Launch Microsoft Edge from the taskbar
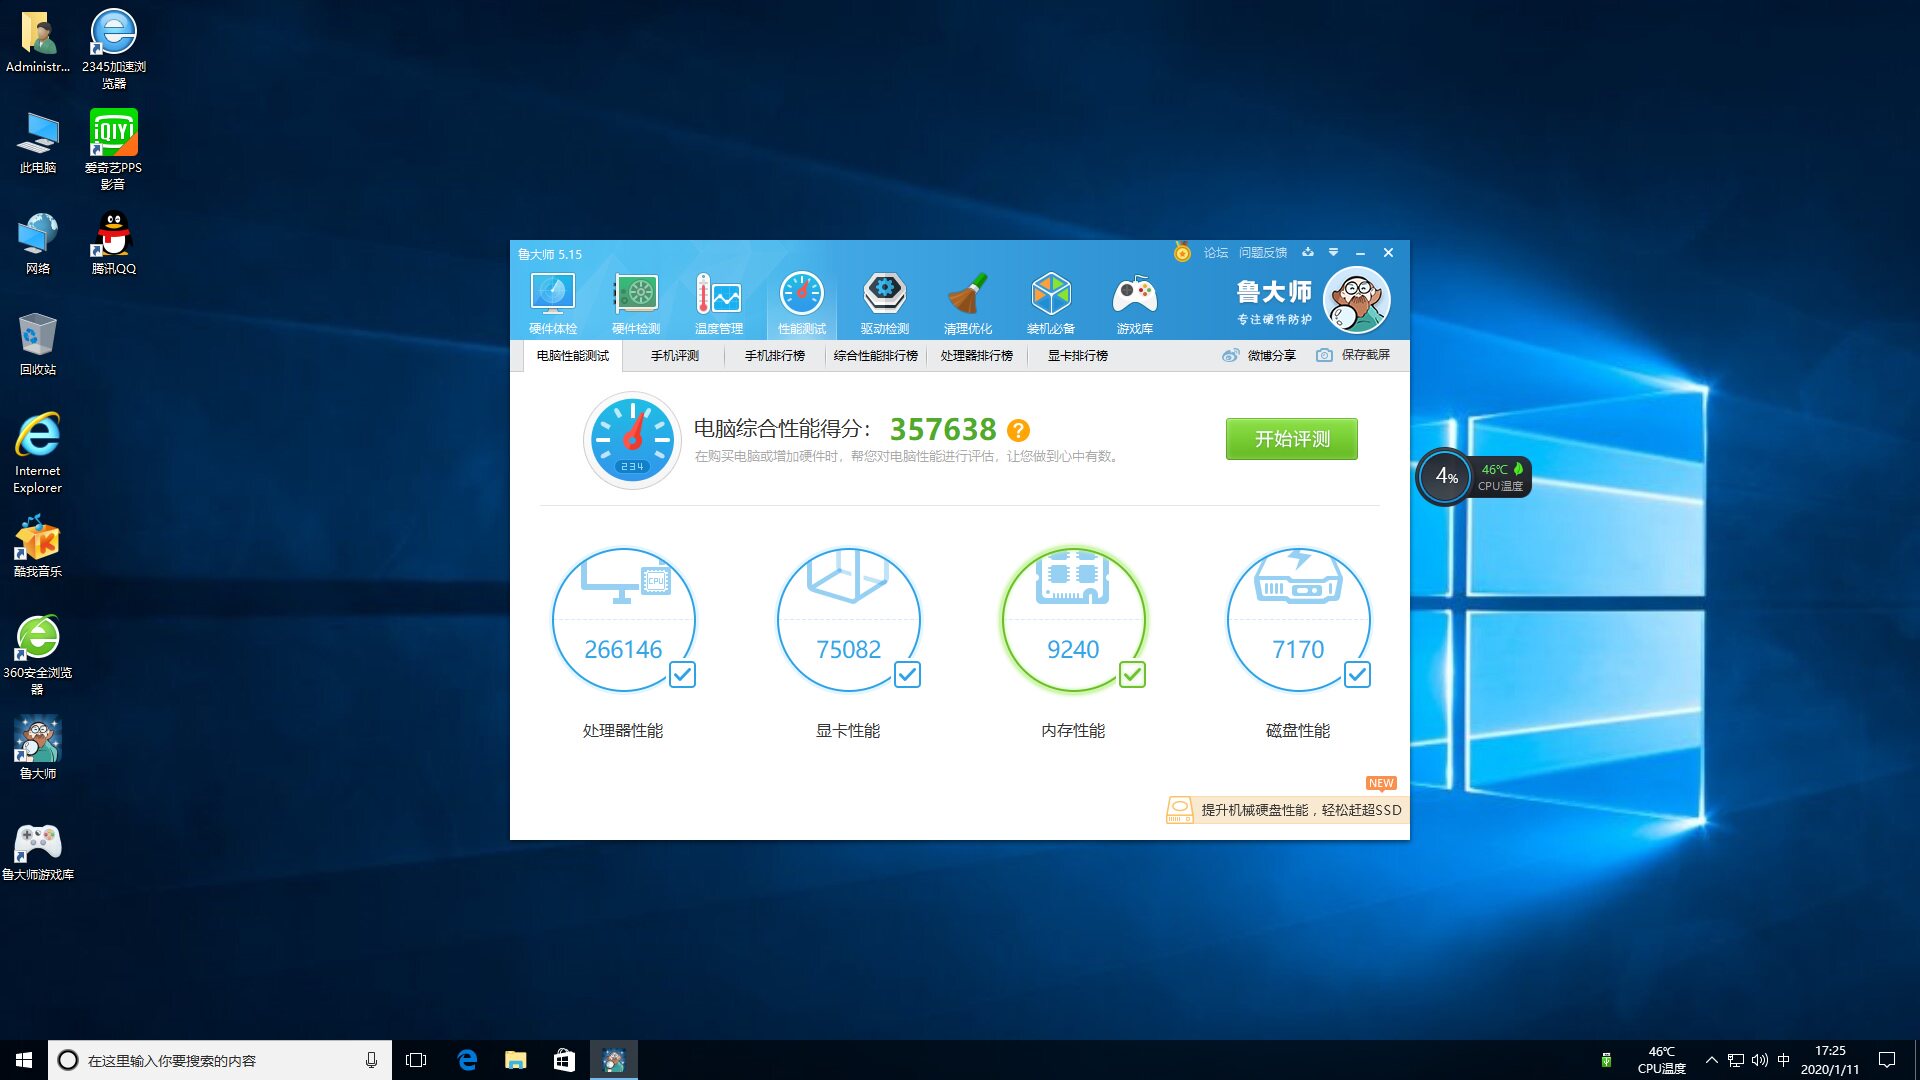The image size is (1920, 1080). (466, 1060)
